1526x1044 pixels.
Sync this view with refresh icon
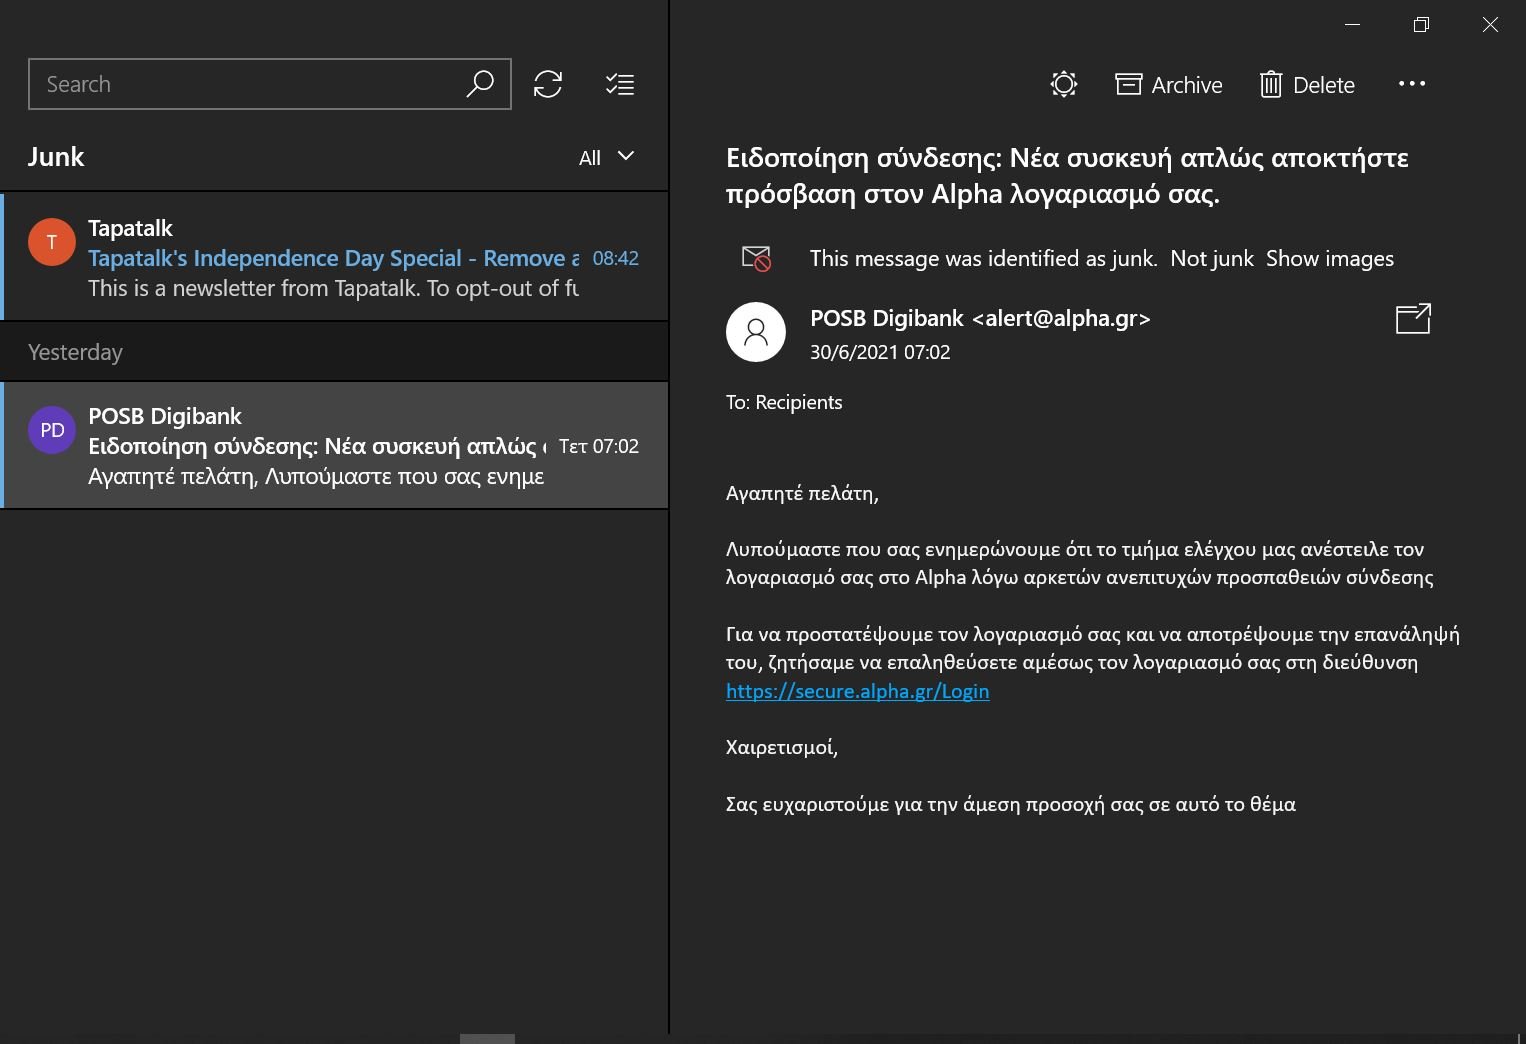548,84
